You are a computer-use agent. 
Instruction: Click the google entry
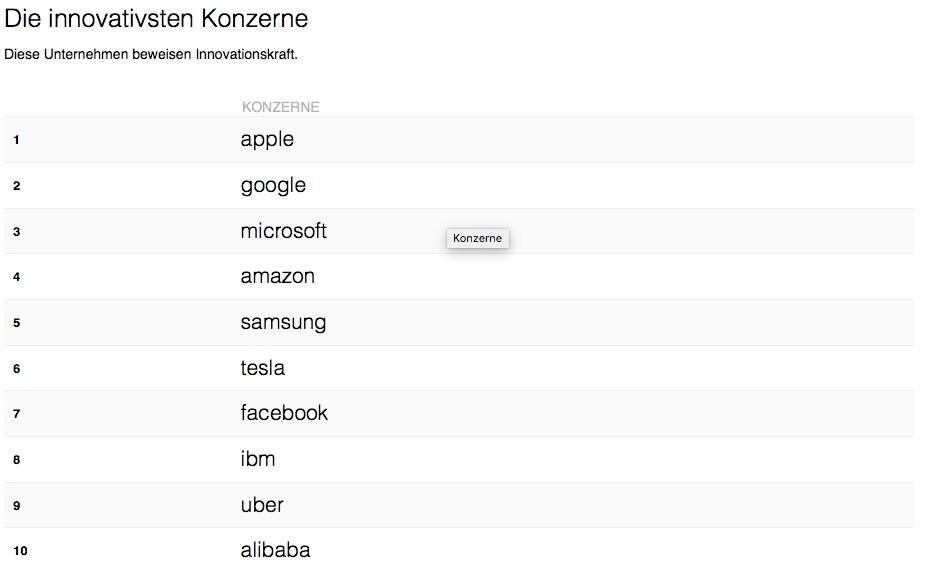point(273,185)
